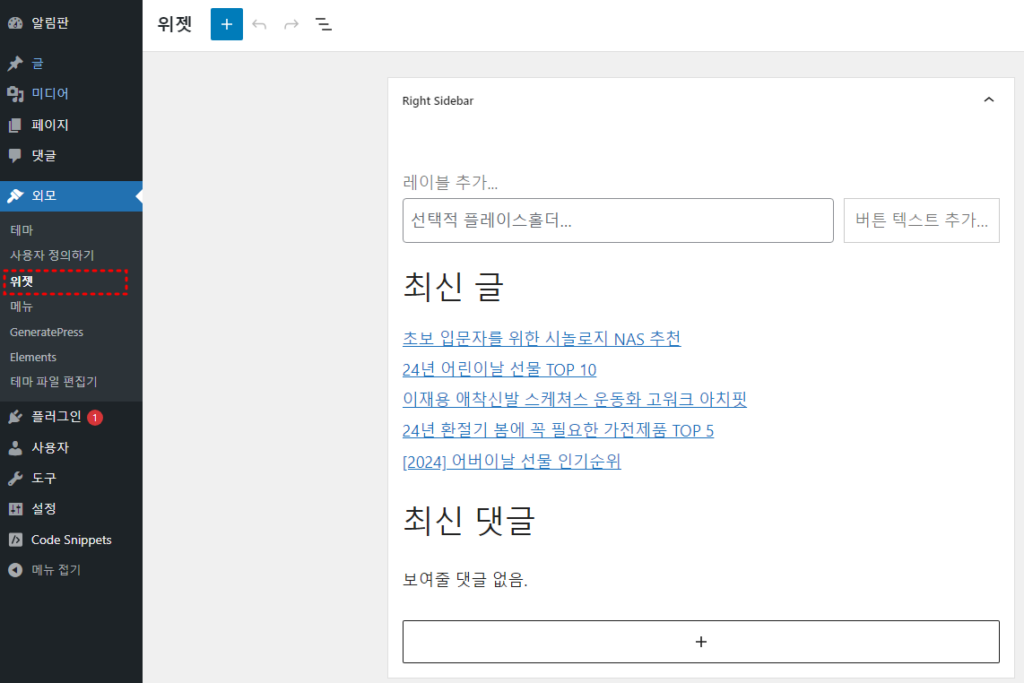Click the pushpin icon for posts
Screen dimensions: 1024x683
pyautogui.click(x=16, y=63)
